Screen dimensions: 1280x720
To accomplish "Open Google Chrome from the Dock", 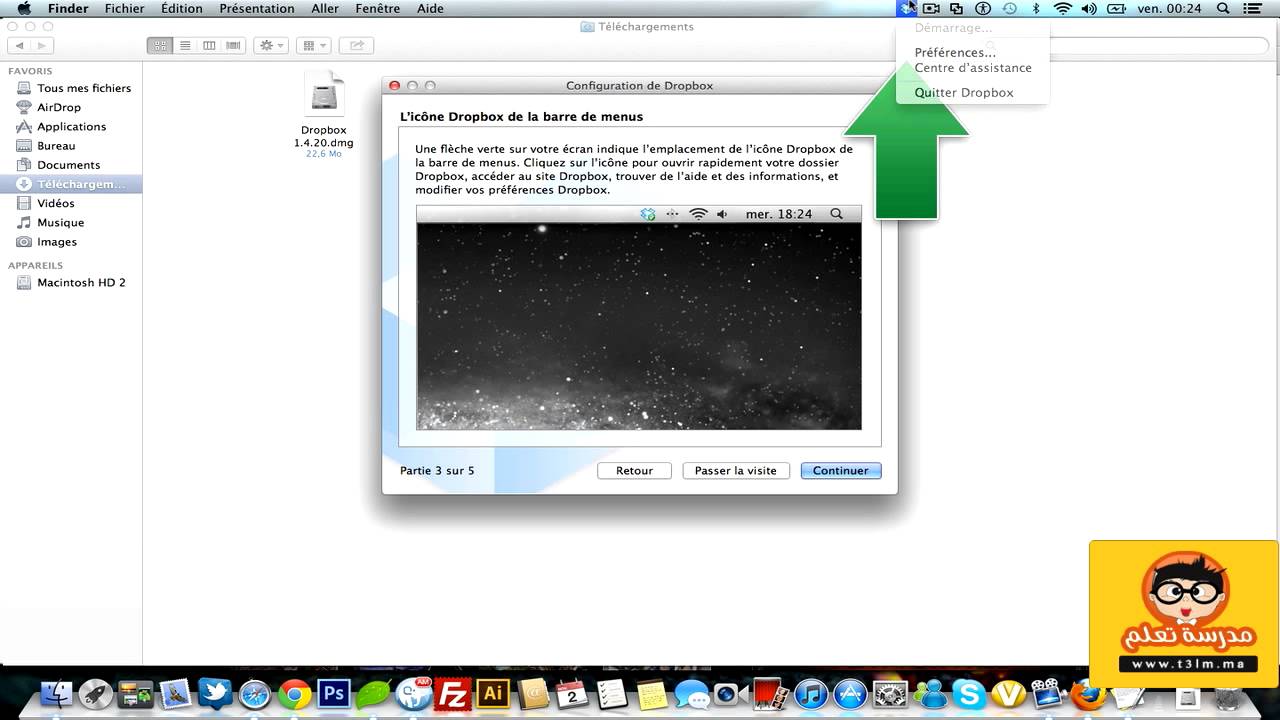I will (294, 693).
